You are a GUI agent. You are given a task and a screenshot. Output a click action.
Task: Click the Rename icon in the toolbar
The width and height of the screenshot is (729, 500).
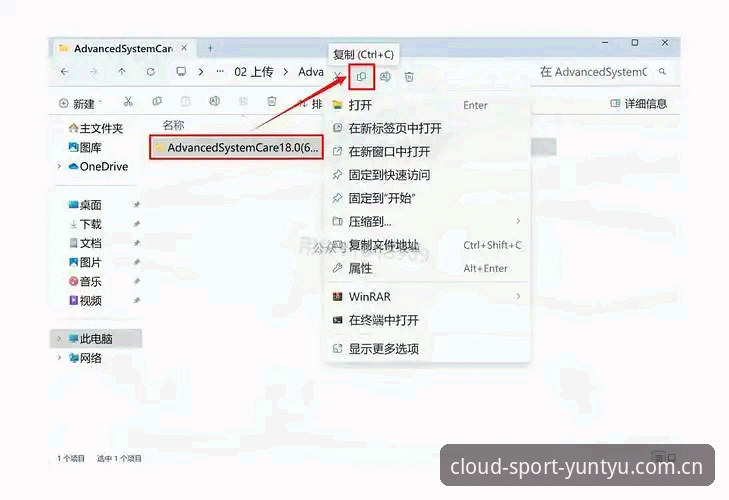pyautogui.click(x=214, y=101)
